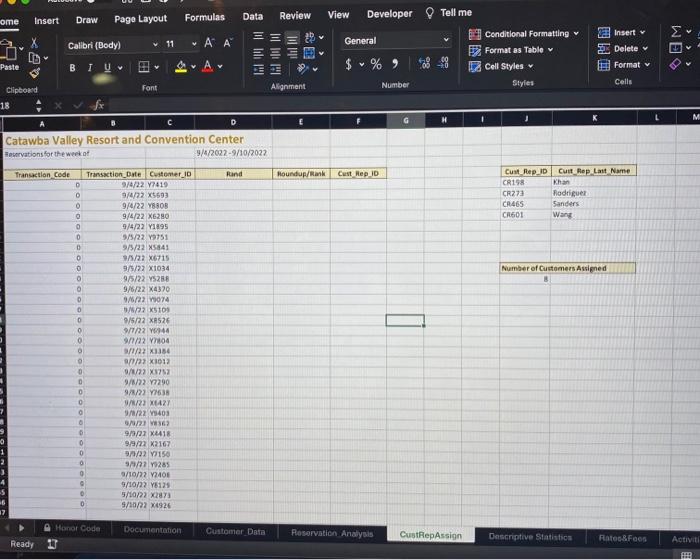700x560 pixels.
Task: Open the Insert ribbon tab
Action: pyautogui.click(x=46, y=21)
